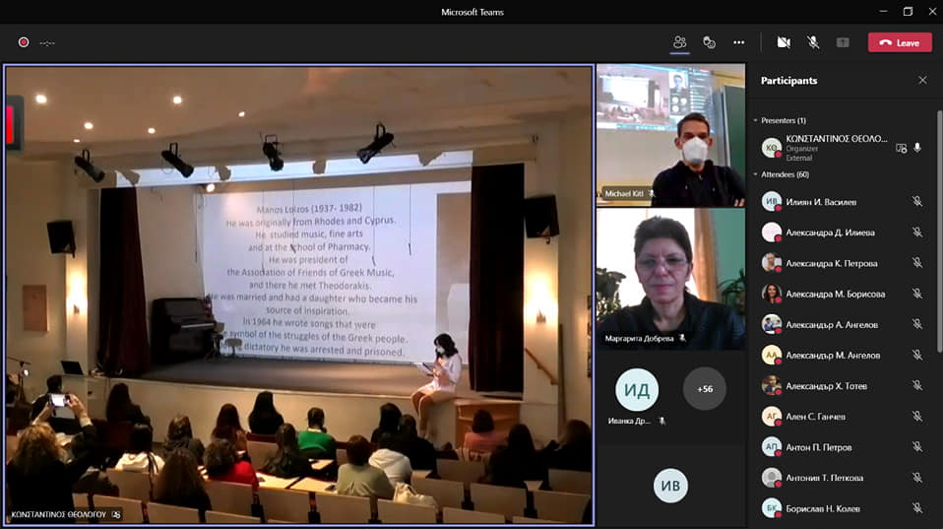Screen dimensions: 943x529
Task: Collapse the Attendees (60) section
Action: point(756,174)
